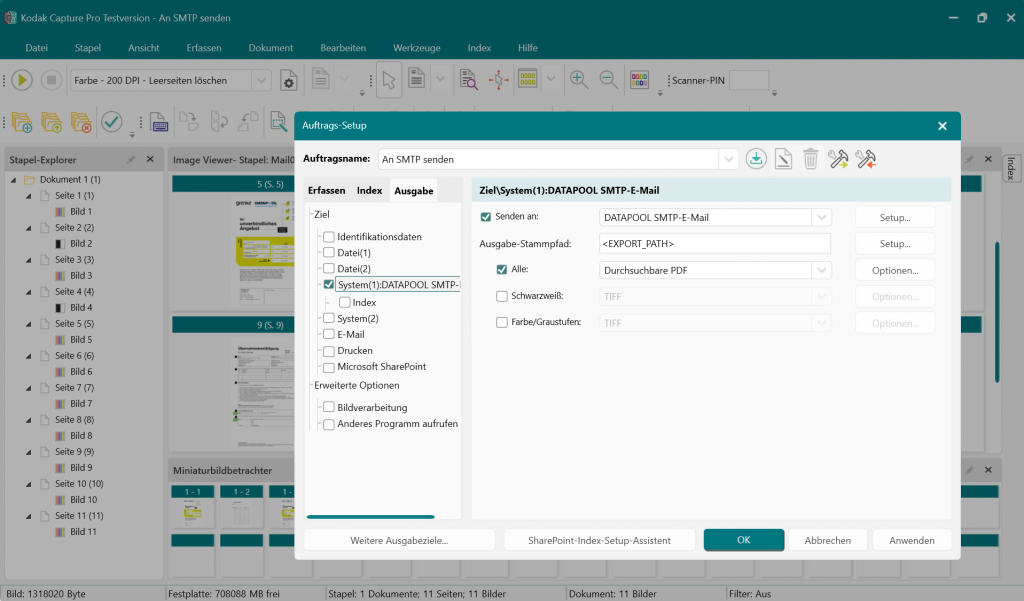Tick the Datei(1) checkbox

[x=329, y=253]
